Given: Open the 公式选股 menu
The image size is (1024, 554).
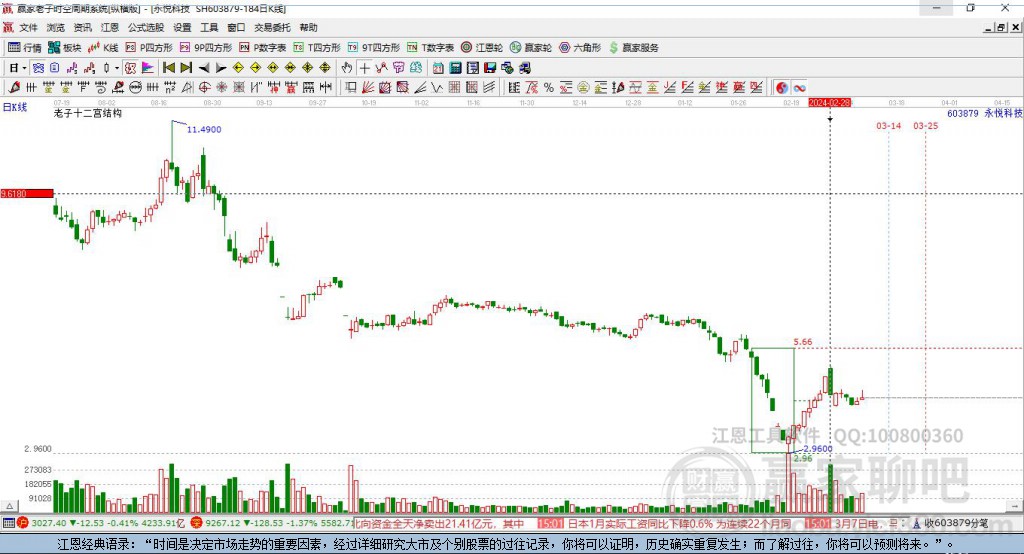Looking at the screenshot, I should coord(146,27).
